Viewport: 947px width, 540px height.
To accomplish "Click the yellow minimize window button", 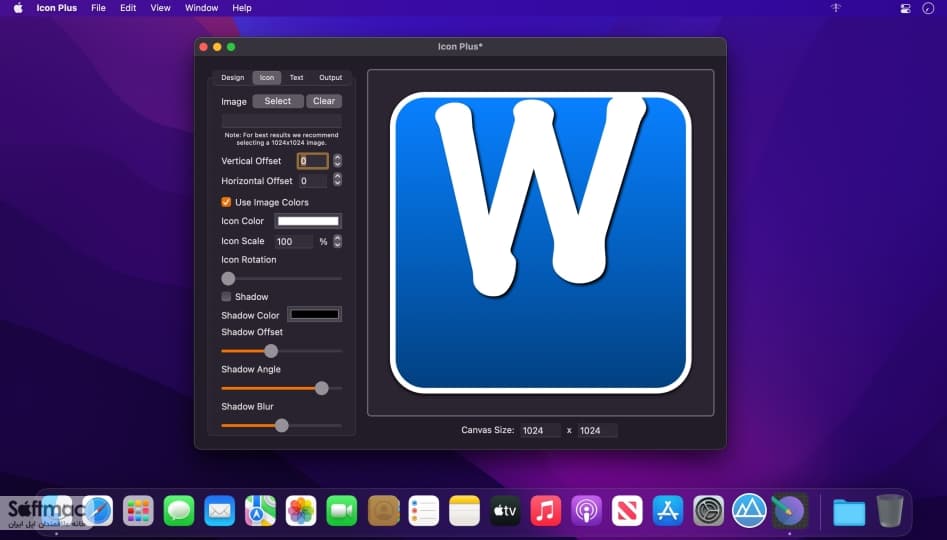I will [217, 47].
